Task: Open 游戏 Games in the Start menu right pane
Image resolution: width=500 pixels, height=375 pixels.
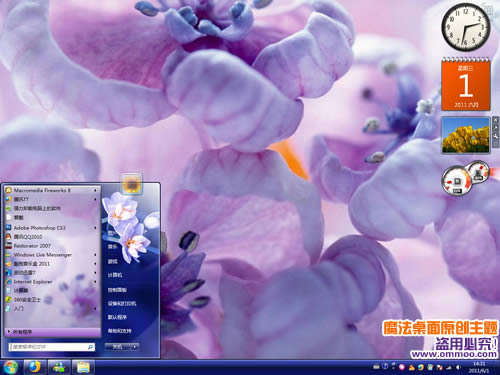Action: tap(112, 261)
